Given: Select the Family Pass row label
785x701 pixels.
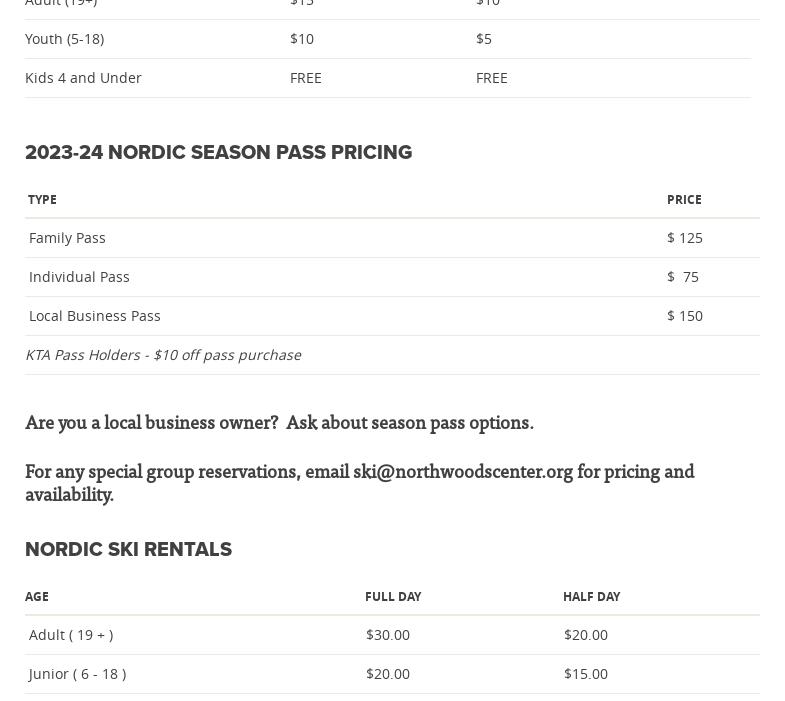Looking at the screenshot, I should tap(67, 238).
